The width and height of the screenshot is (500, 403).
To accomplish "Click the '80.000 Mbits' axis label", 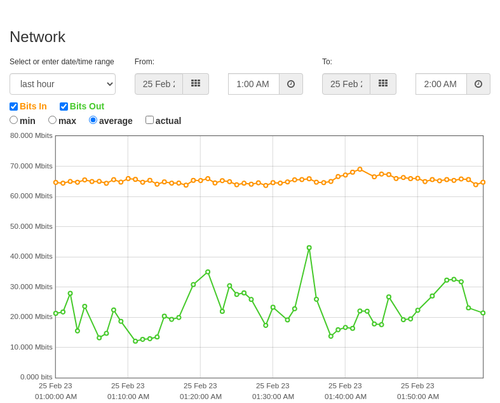I will tap(31, 136).
